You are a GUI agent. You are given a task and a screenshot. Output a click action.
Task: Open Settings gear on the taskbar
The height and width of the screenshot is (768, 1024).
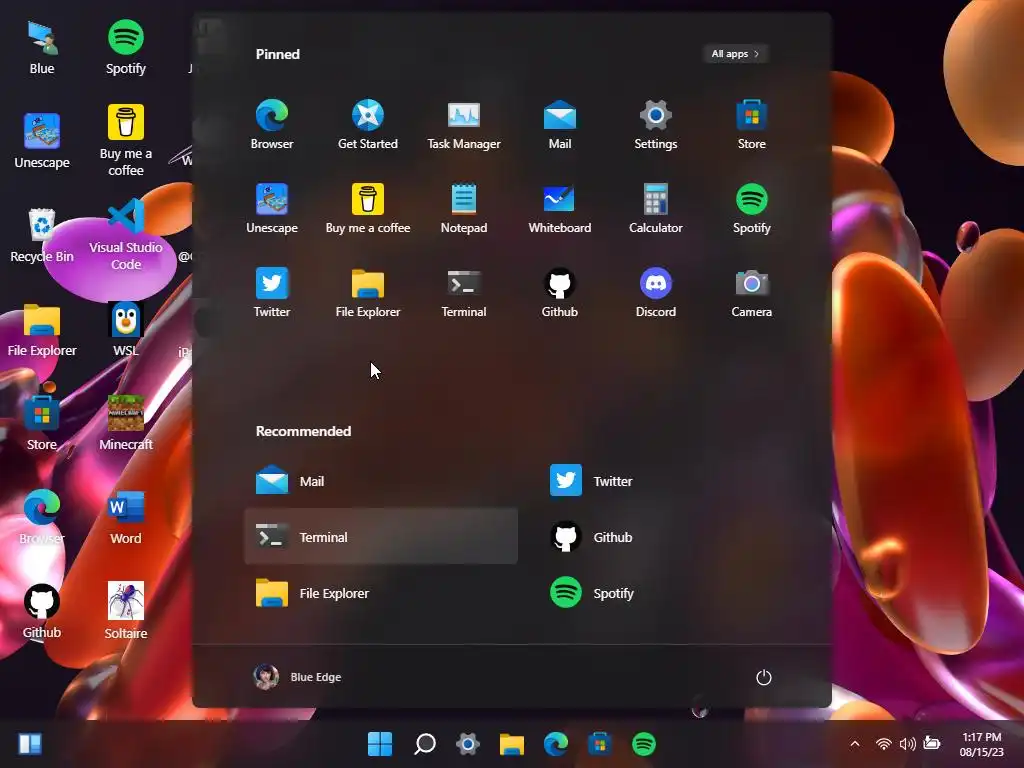468,743
